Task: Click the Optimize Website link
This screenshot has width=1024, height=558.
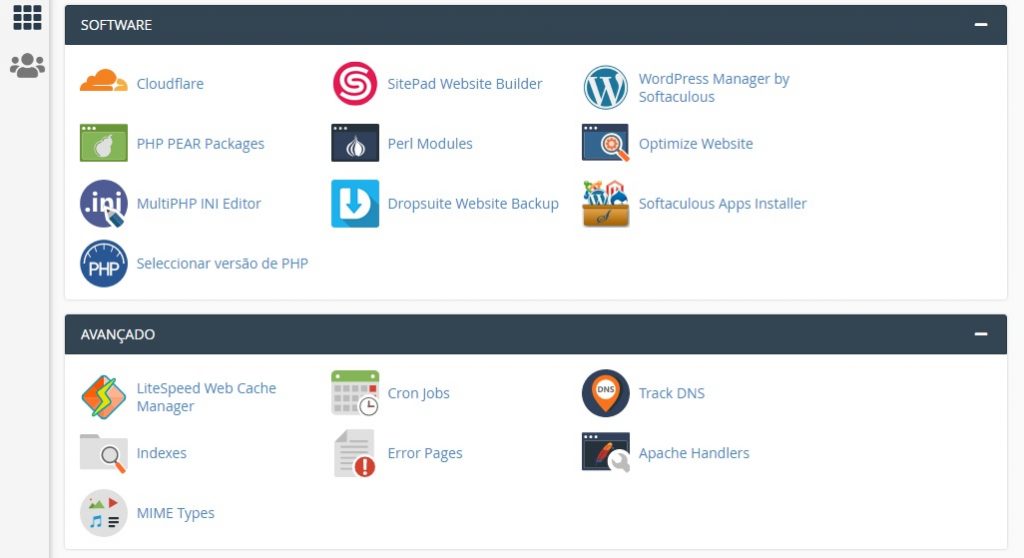Action: pyautogui.click(x=695, y=143)
